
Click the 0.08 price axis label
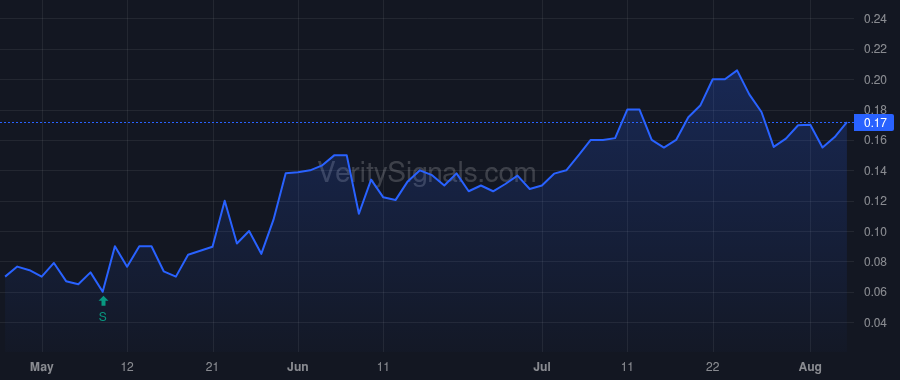pyautogui.click(x=875, y=262)
